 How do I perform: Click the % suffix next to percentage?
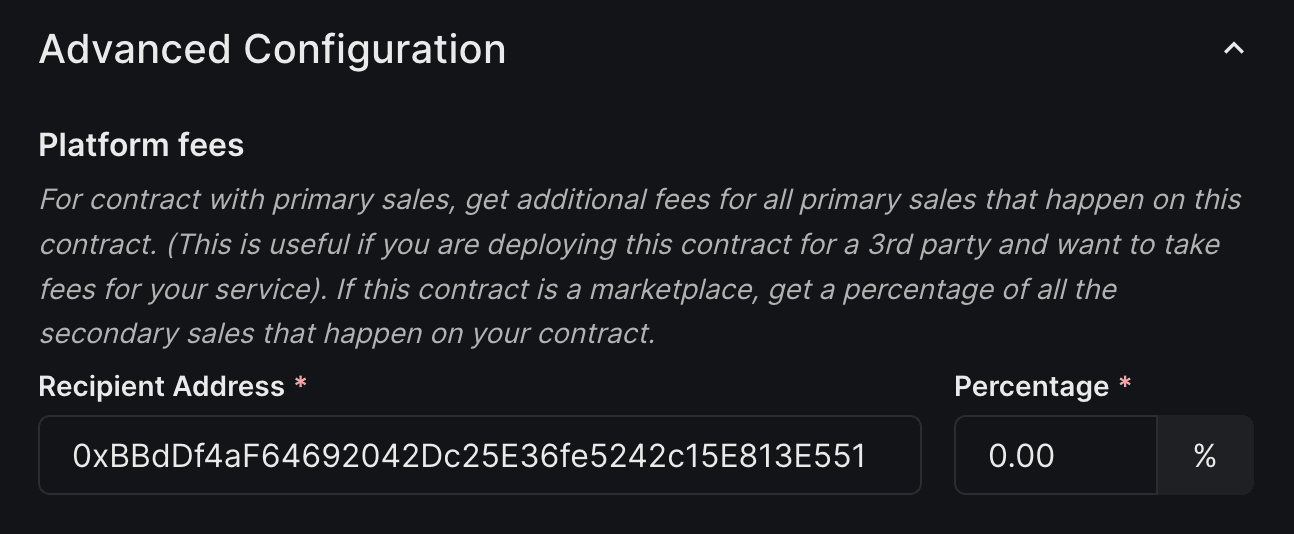[1204, 456]
